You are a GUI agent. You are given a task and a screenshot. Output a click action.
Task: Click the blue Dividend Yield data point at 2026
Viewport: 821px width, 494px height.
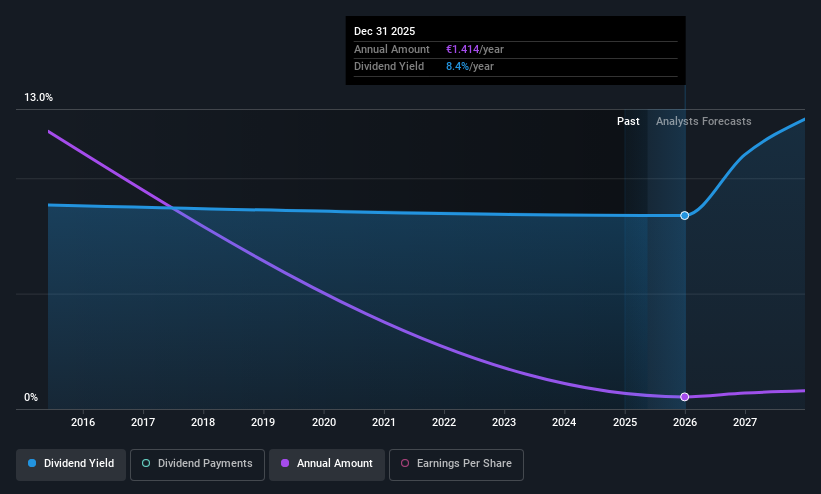(684, 215)
